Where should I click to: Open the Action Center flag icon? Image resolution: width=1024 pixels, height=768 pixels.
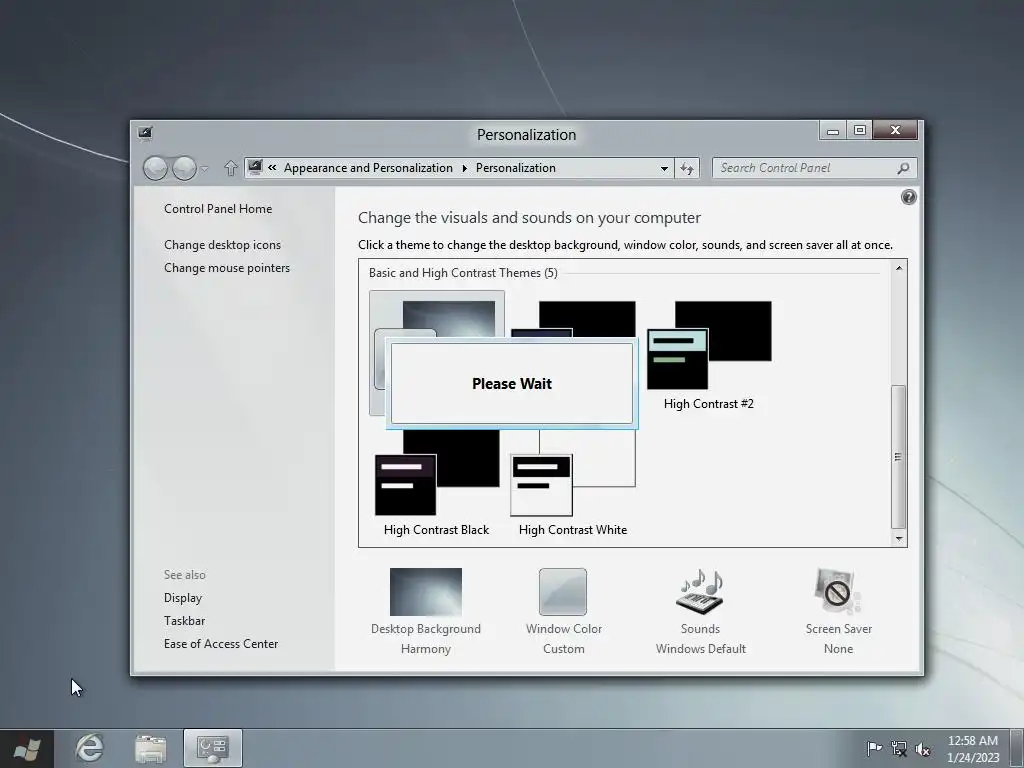pos(874,748)
